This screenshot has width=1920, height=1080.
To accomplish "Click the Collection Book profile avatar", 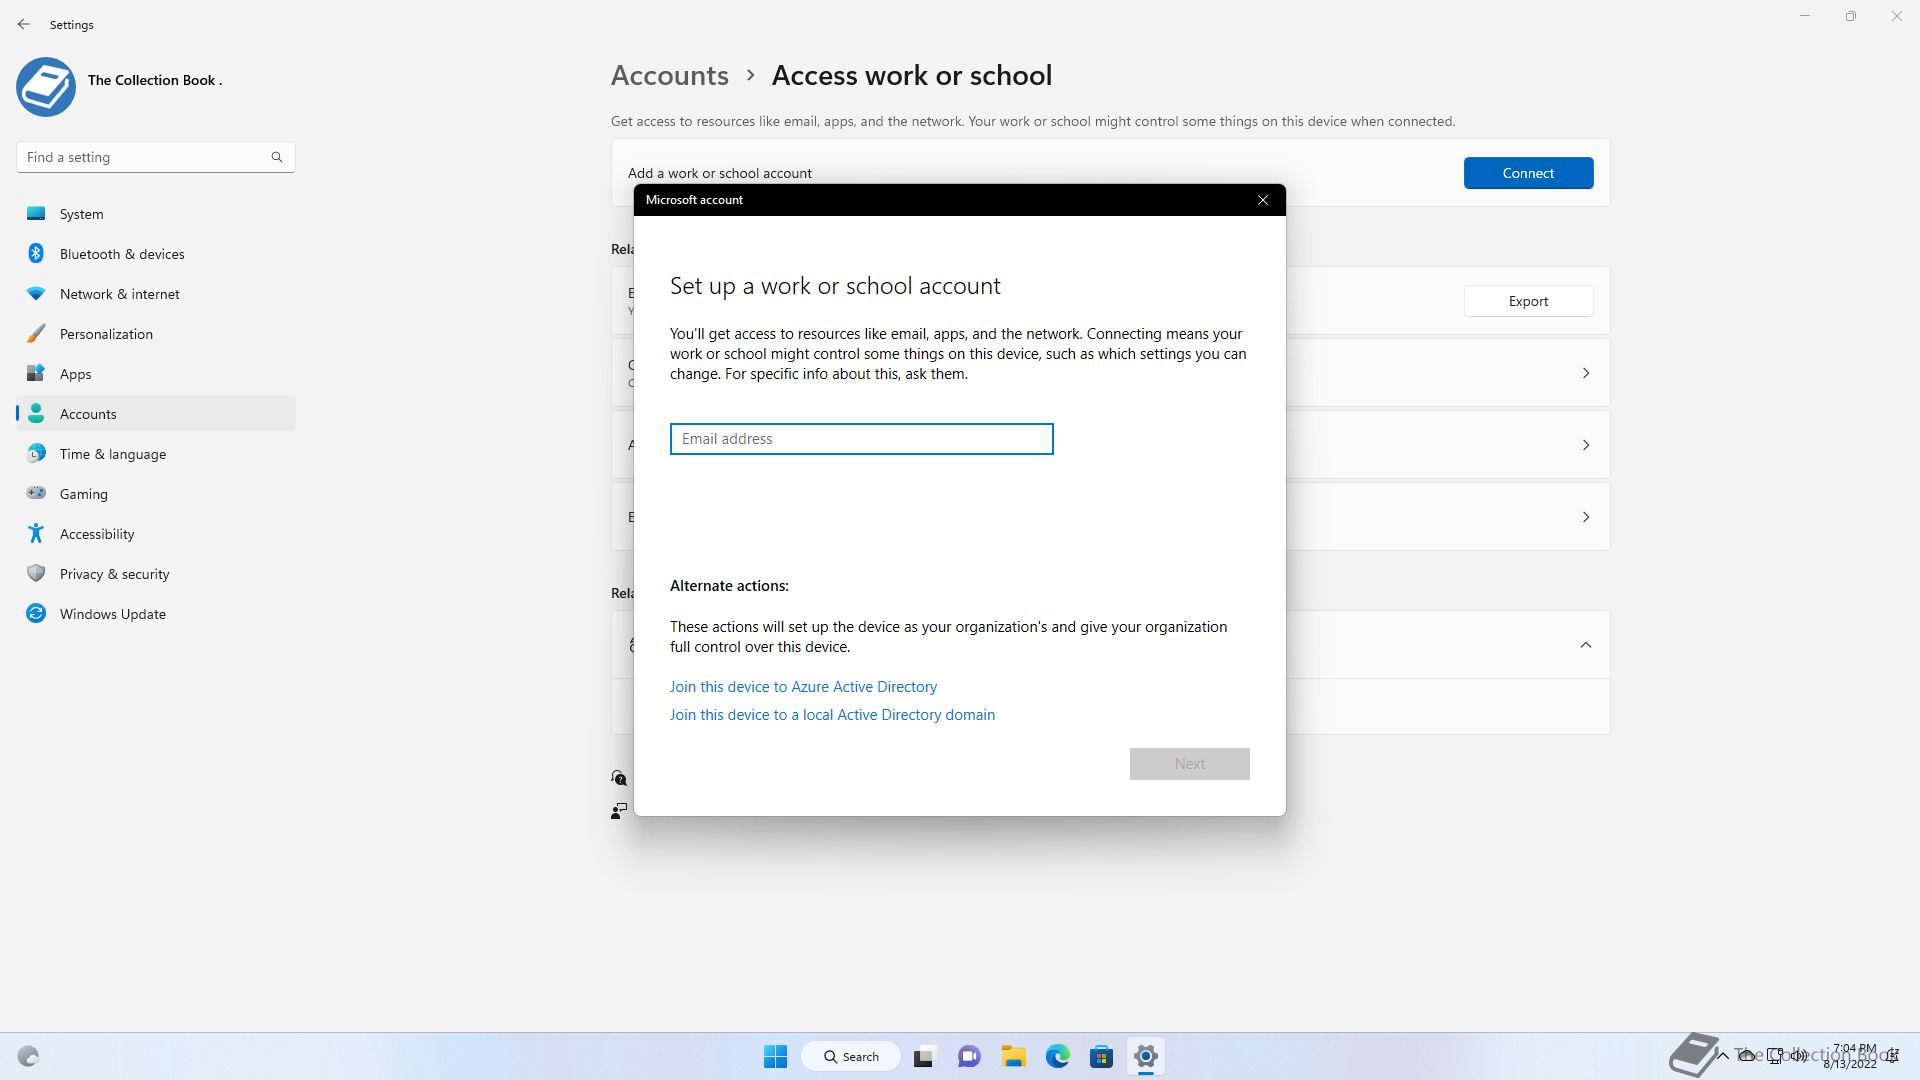I will click(x=46, y=87).
